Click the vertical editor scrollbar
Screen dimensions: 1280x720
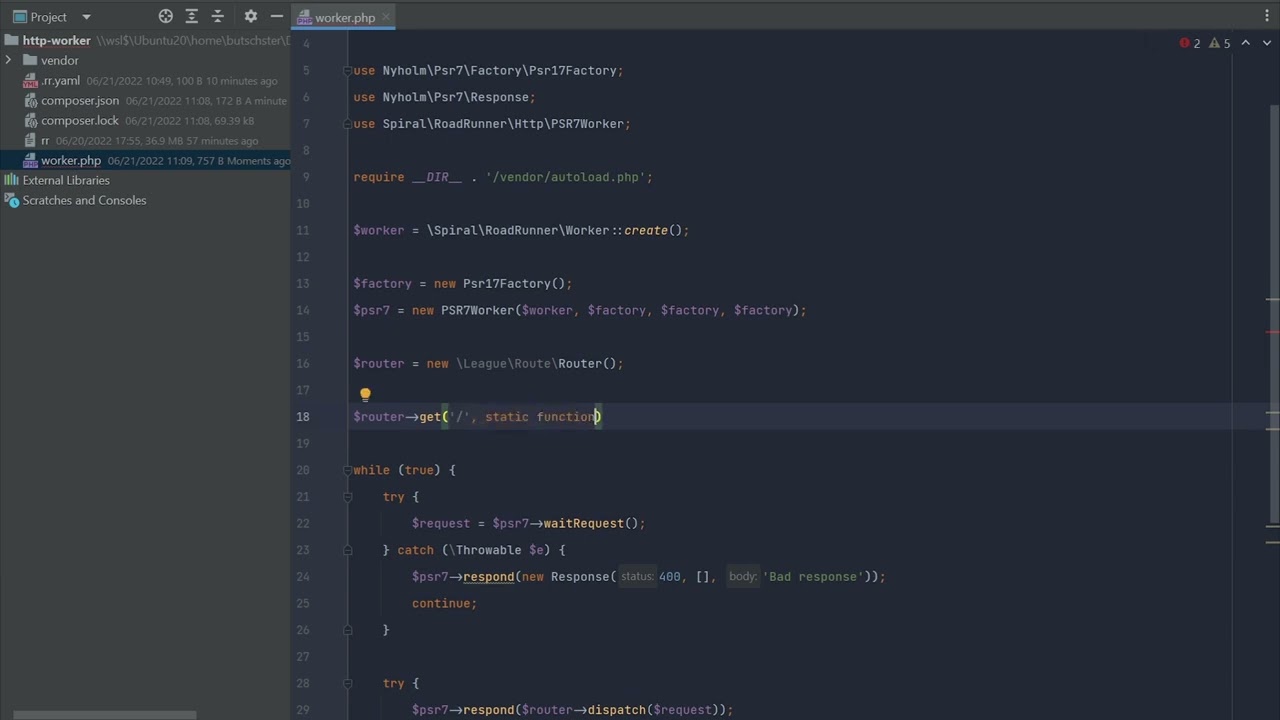coord(1273,315)
